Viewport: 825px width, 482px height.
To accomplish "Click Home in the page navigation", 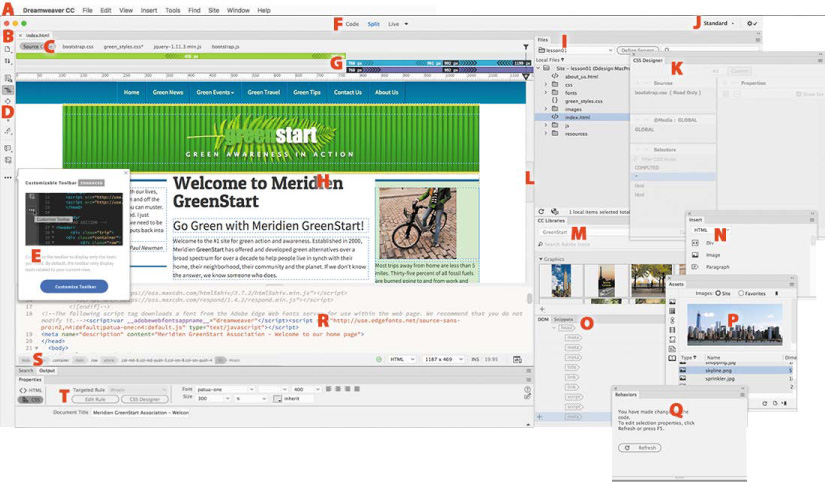I will coord(132,92).
